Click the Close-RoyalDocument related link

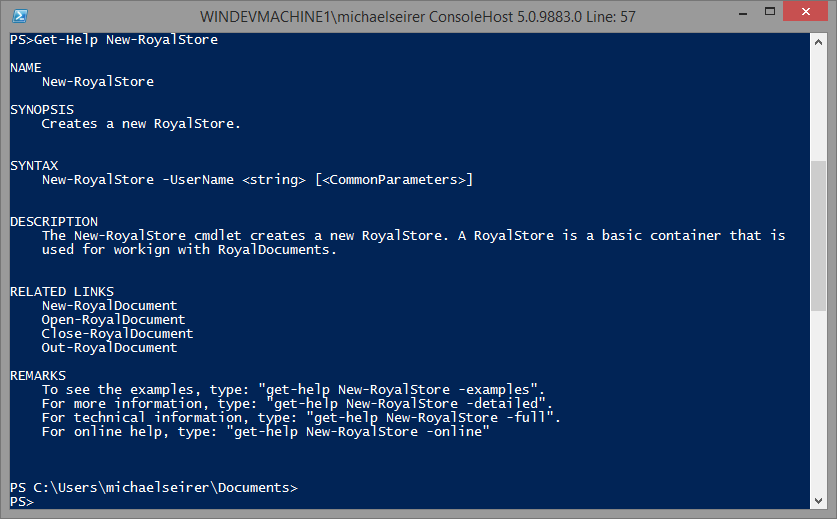point(117,334)
